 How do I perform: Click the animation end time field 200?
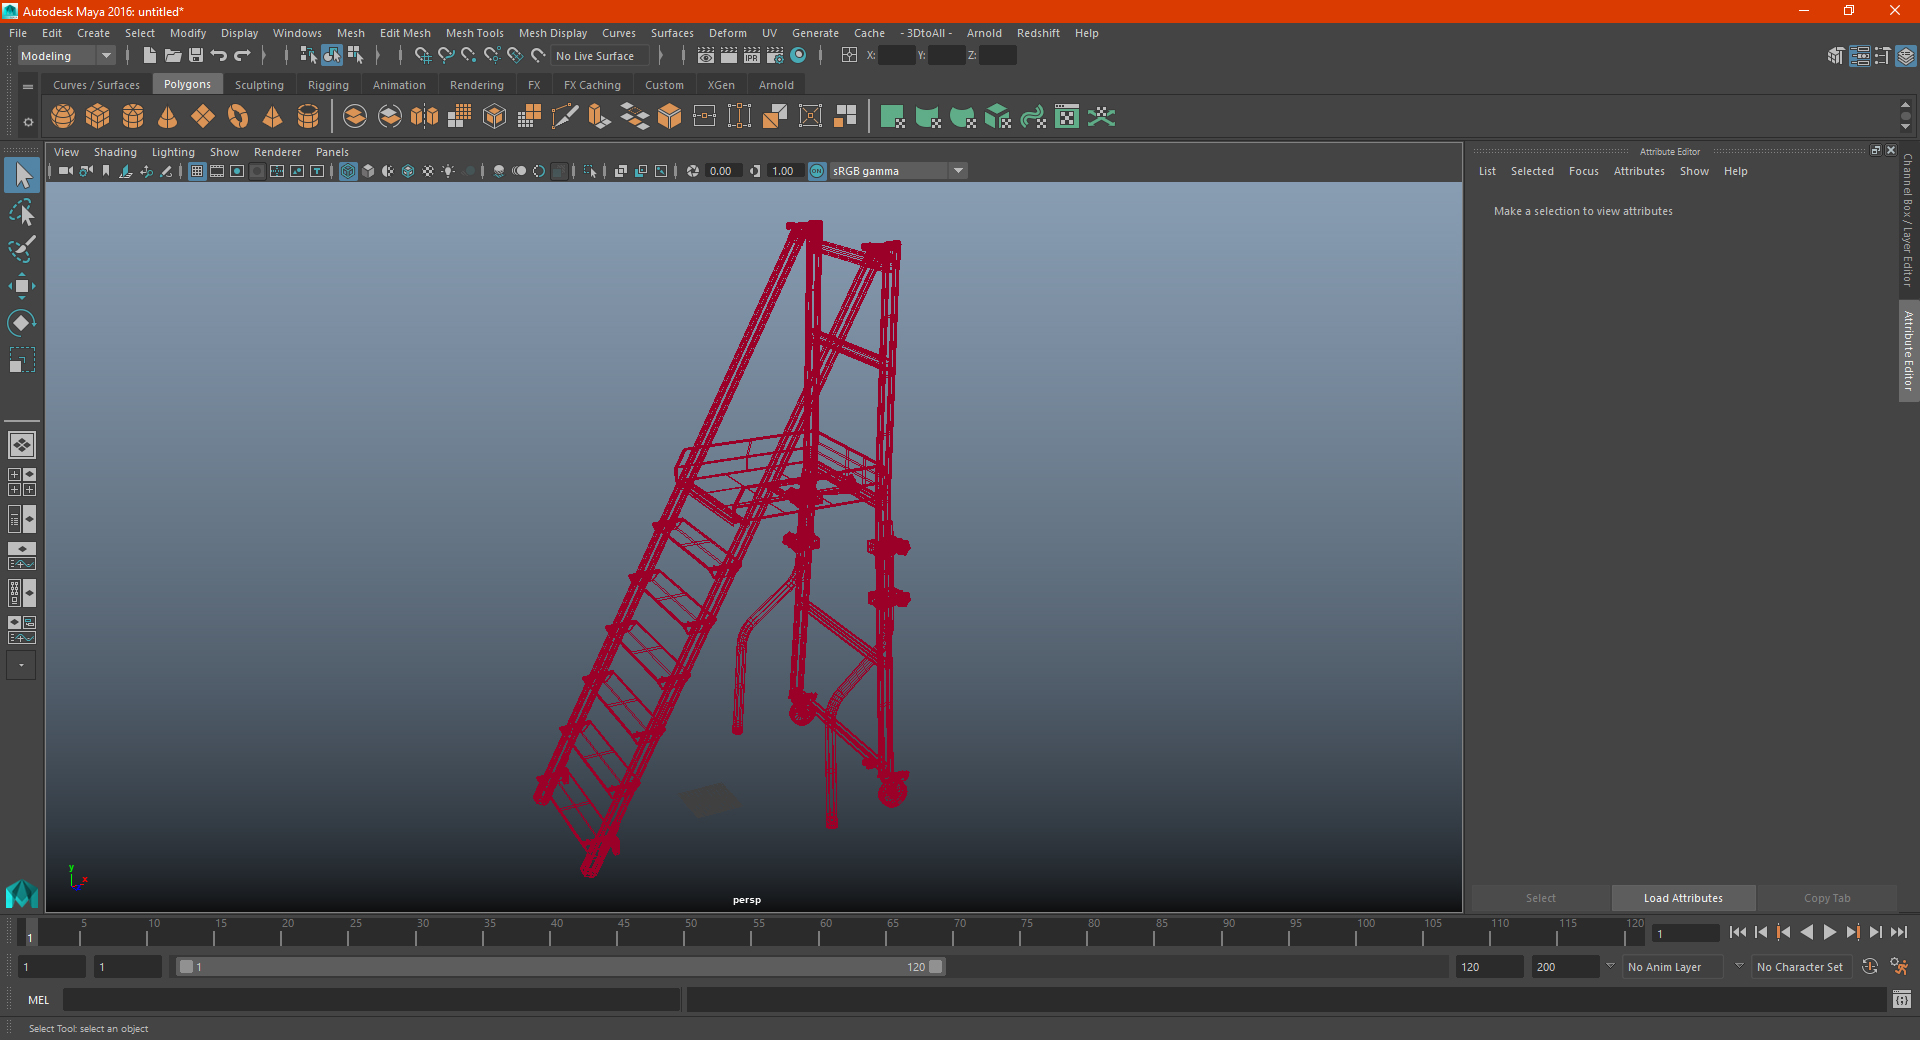[x=1565, y=967]
